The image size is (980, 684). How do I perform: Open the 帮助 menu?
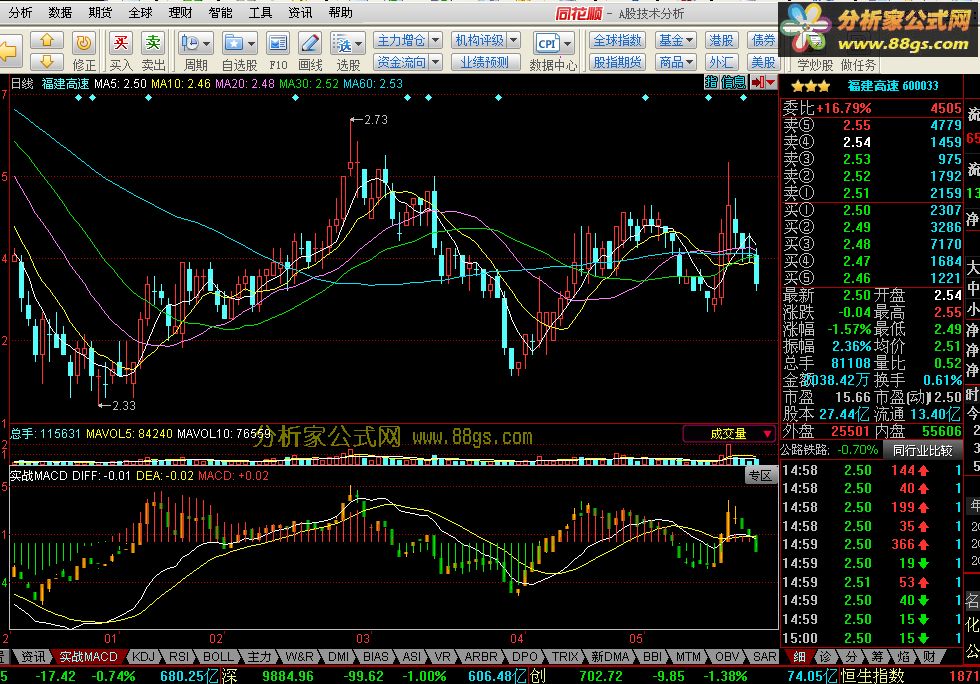(340, 13)
